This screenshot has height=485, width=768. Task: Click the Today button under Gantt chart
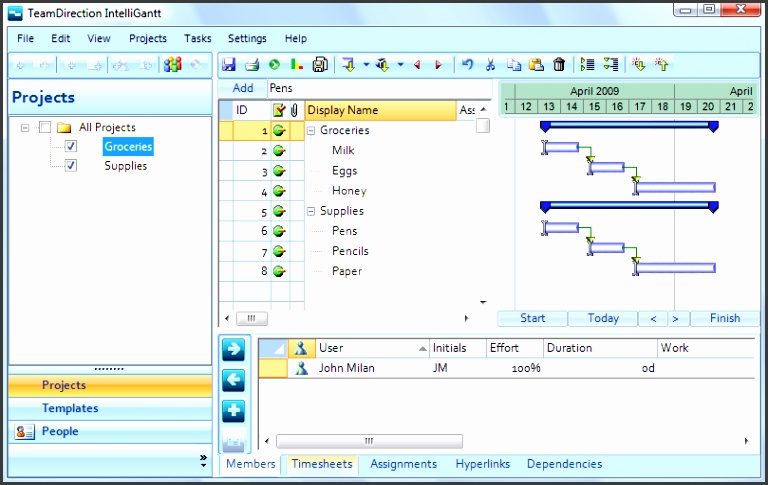[x=602, y=318]
